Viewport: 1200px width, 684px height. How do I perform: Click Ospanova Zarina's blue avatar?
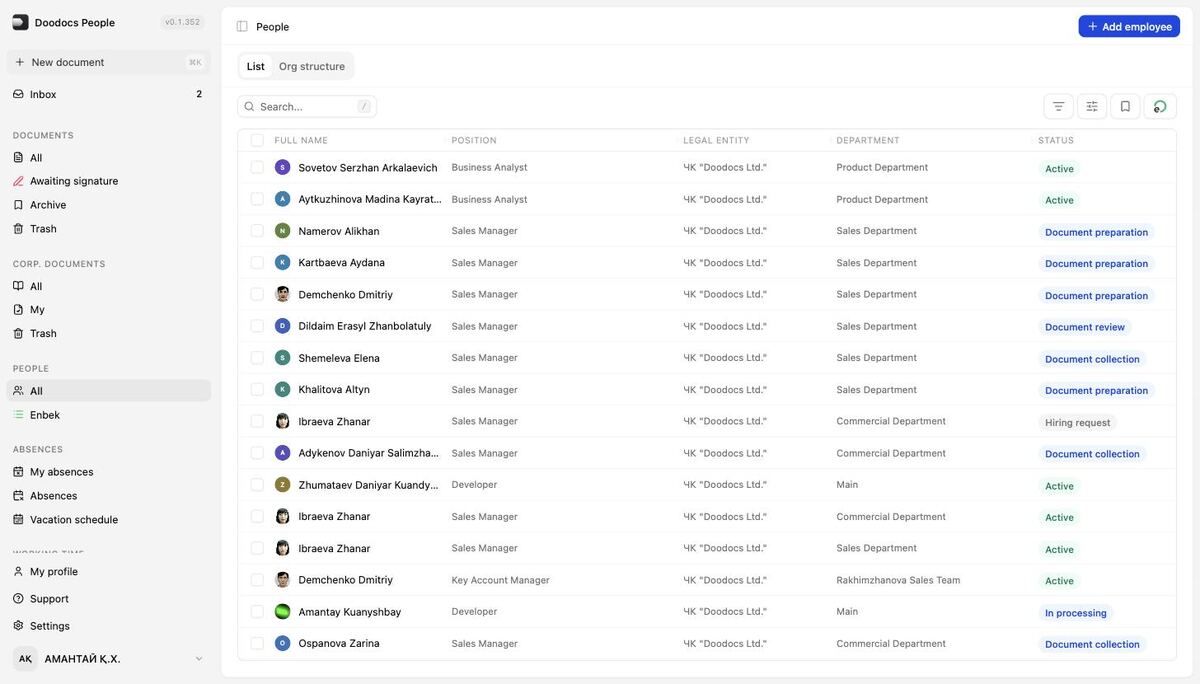pyautogui.click(x=283, y=643)
